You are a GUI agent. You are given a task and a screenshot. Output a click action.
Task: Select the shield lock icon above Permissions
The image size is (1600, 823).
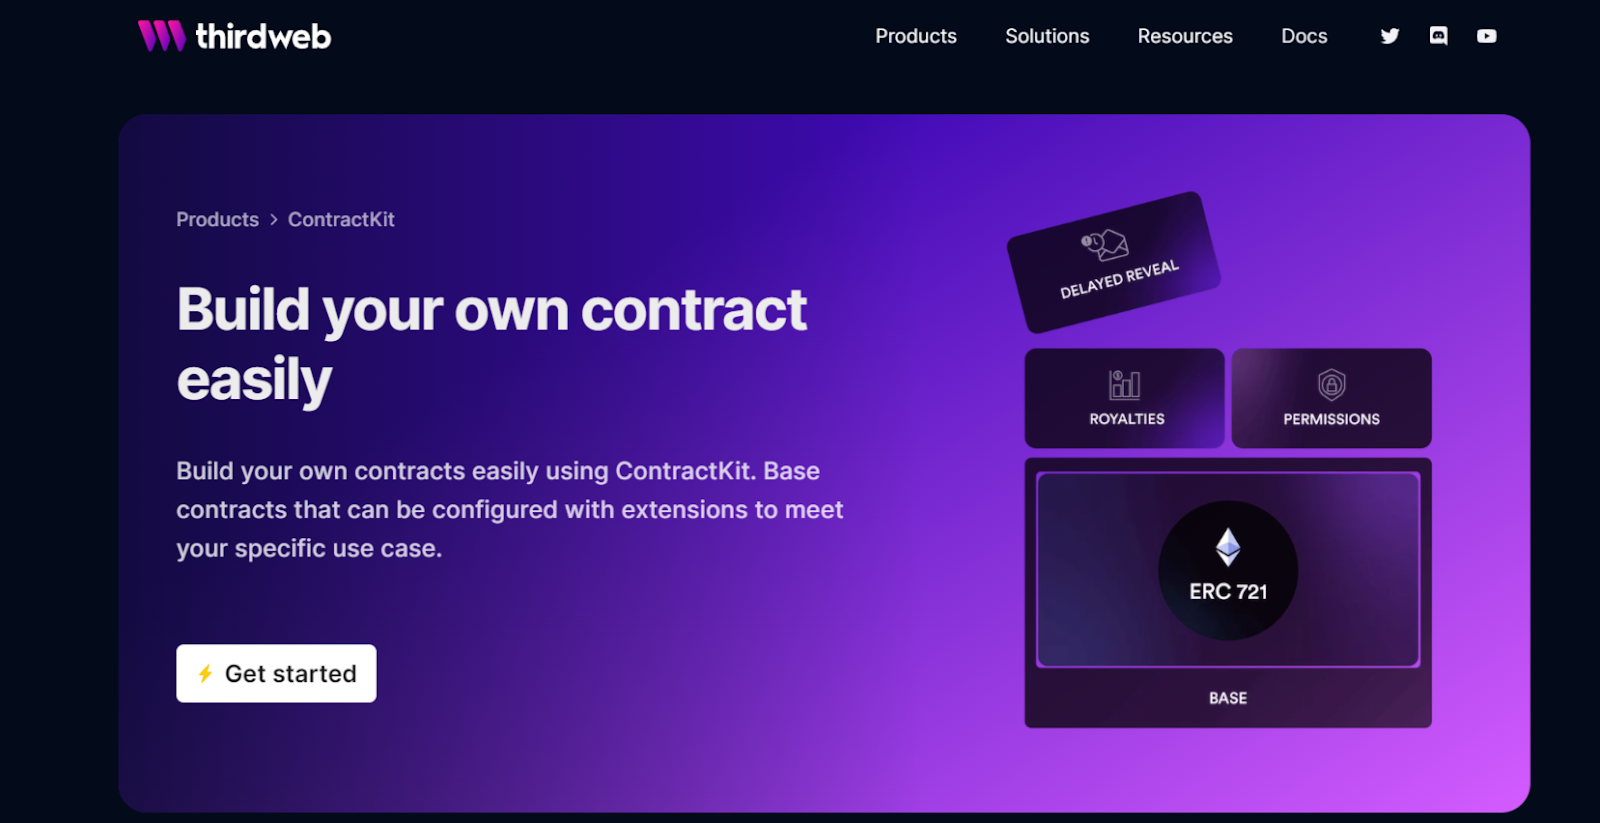[x=1332, y=382]
